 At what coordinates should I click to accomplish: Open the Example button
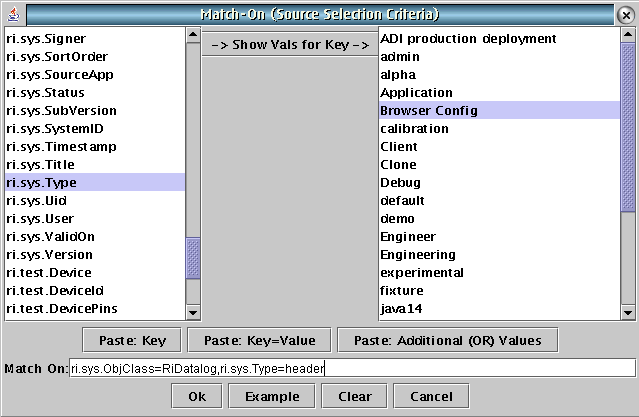point(272,396)
